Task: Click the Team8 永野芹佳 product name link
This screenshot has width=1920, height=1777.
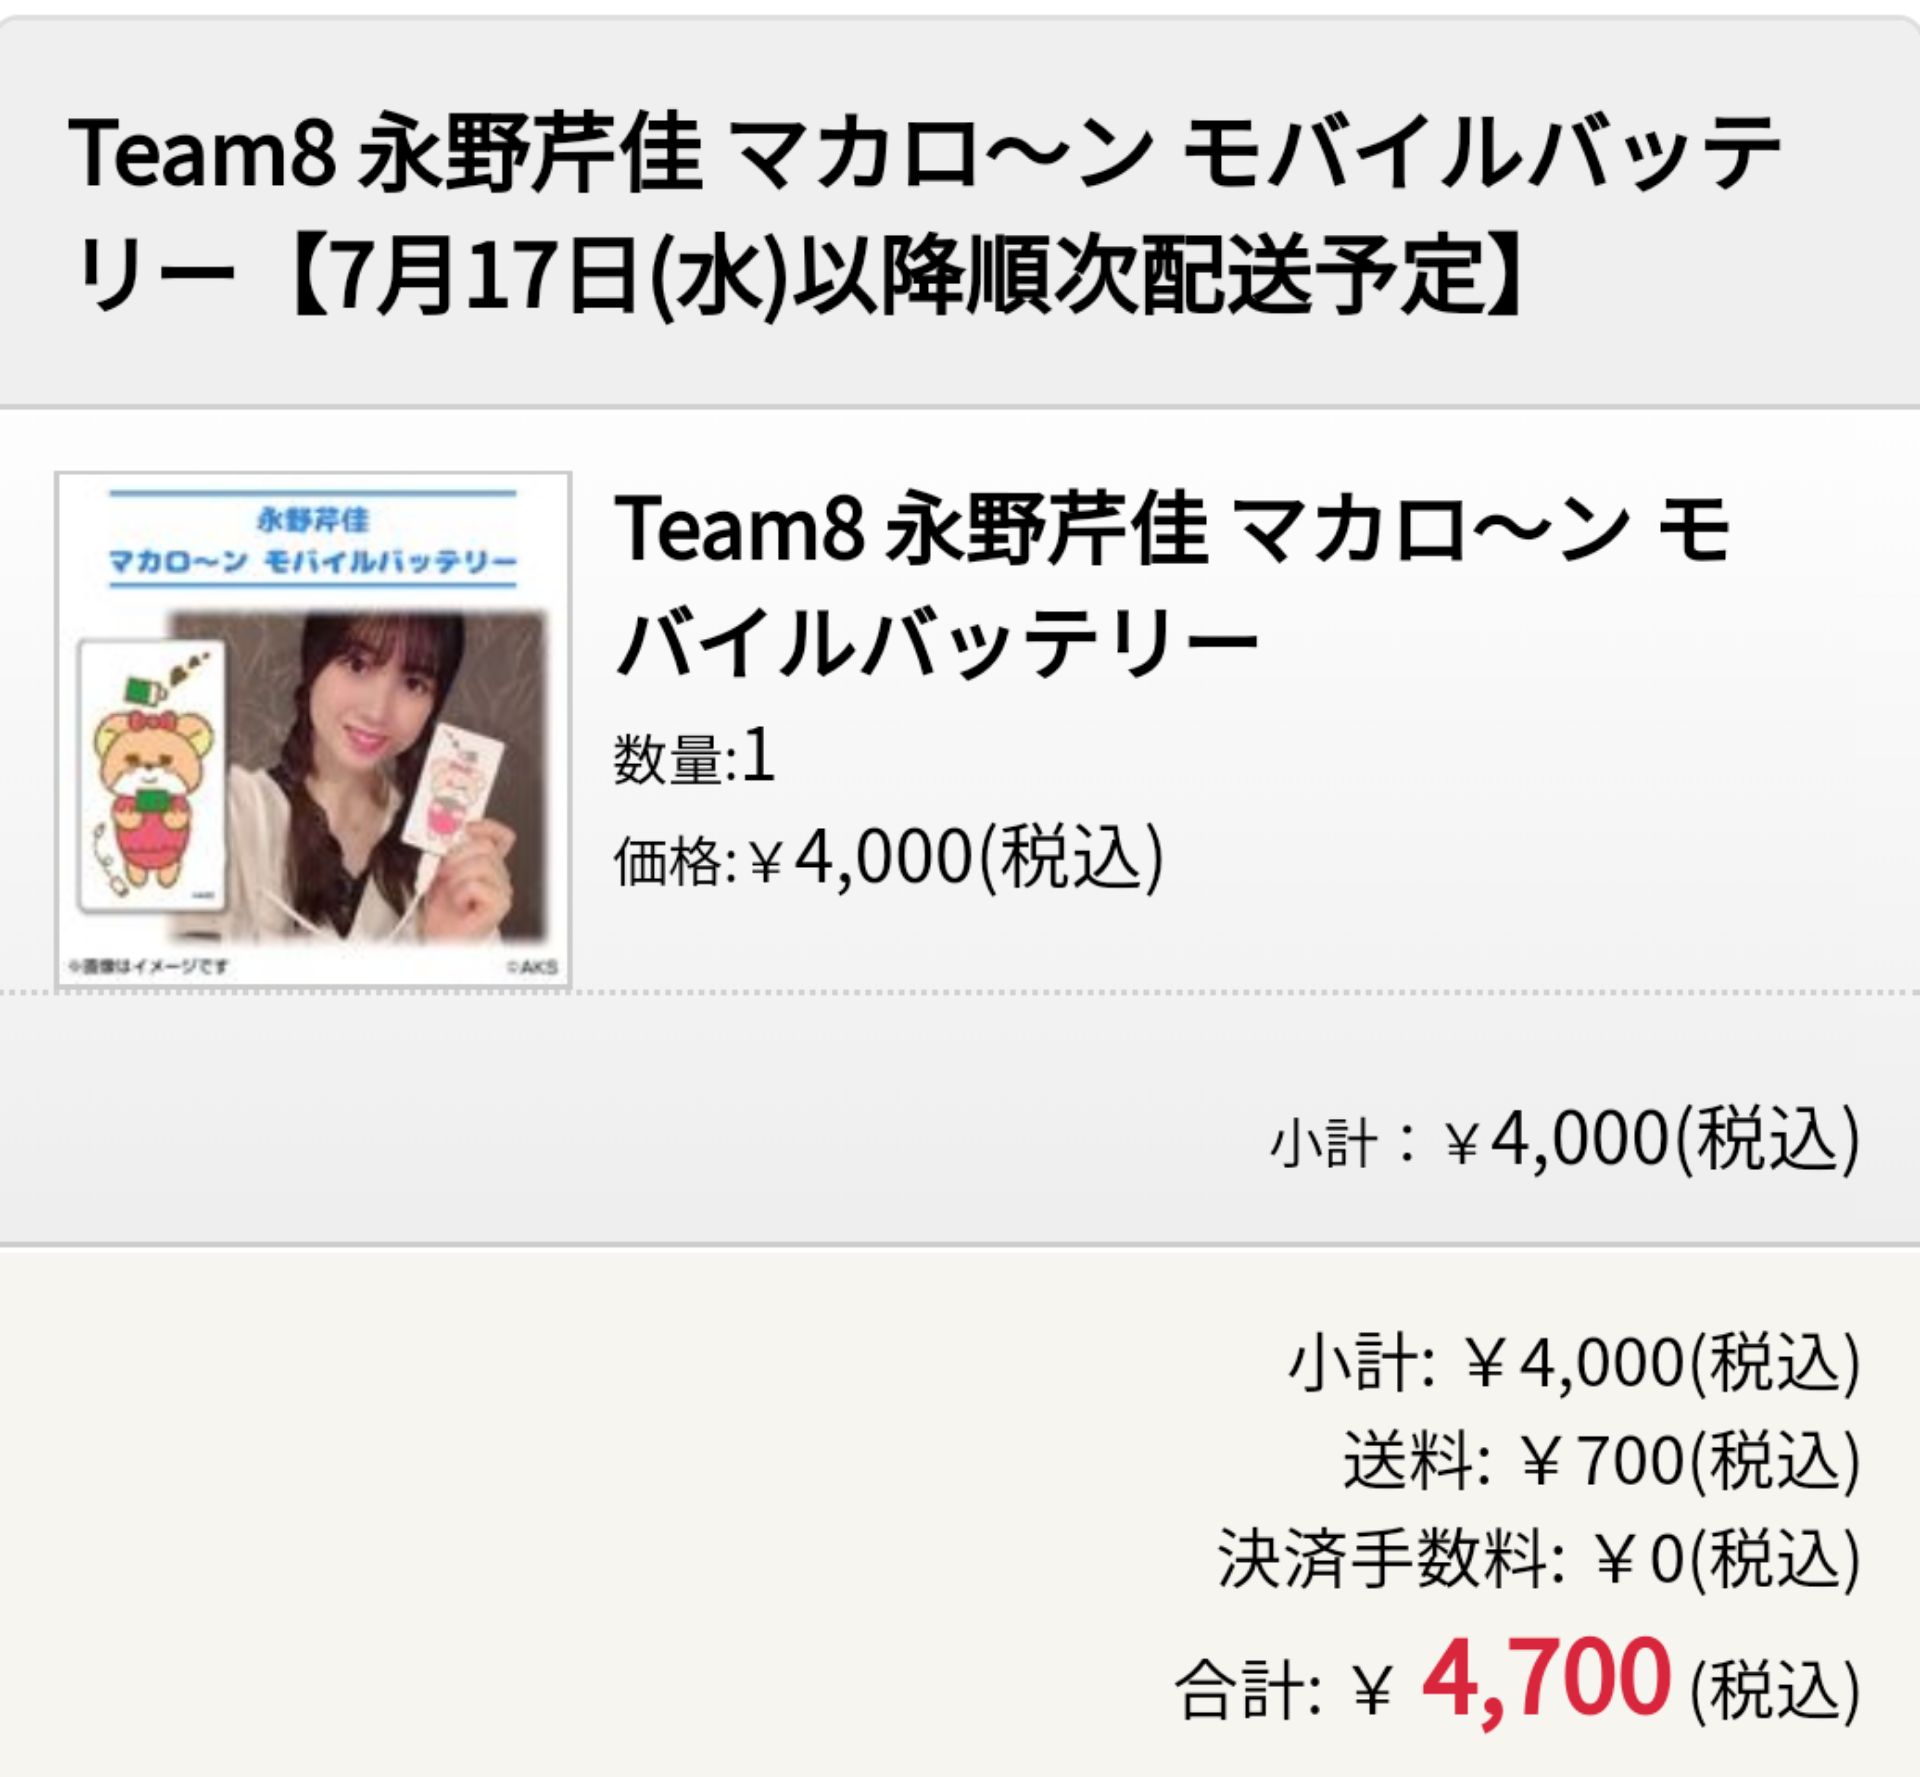Action: tap(1172, 585)
